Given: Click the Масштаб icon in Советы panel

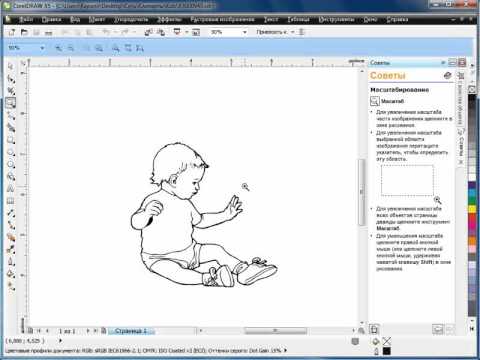Looking at the screenshot, I should [x=375, y=101].
